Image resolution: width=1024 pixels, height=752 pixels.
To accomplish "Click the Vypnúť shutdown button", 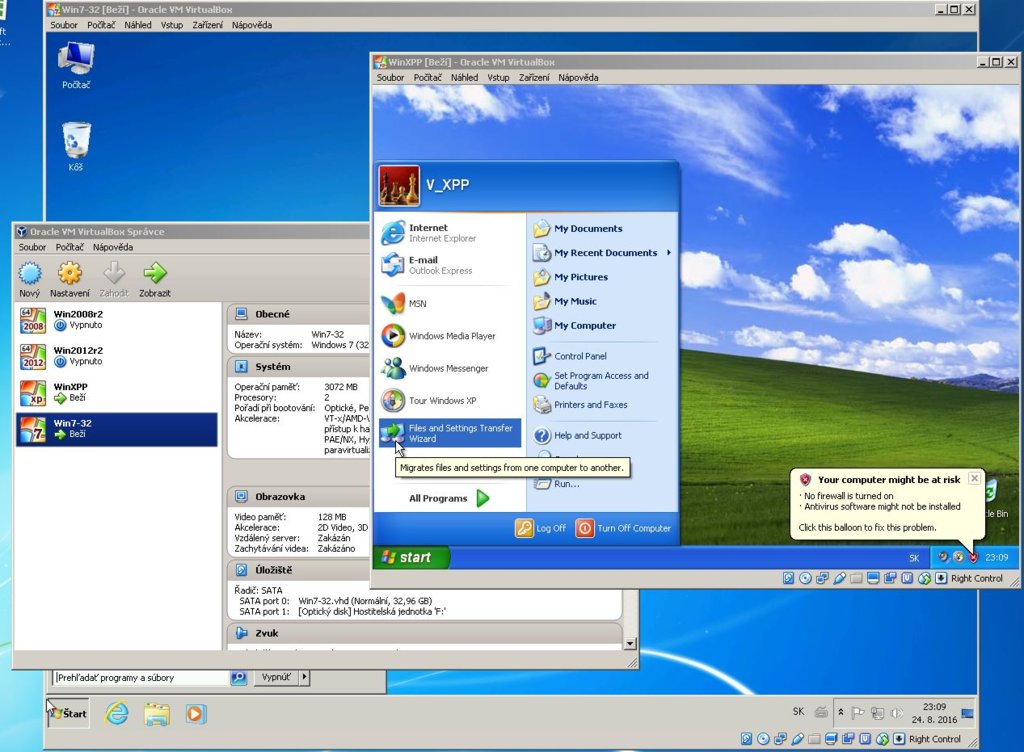I will point(276,677).
